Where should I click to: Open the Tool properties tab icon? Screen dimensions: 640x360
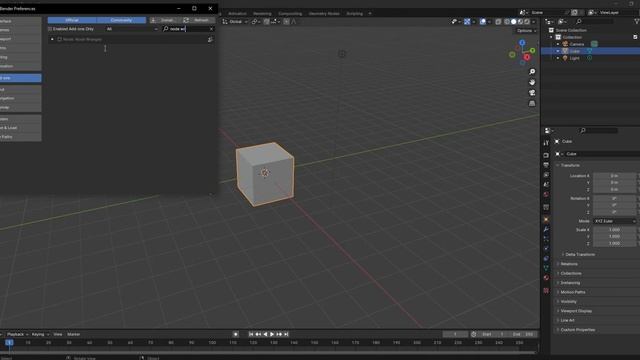click(x=546, y=143)
